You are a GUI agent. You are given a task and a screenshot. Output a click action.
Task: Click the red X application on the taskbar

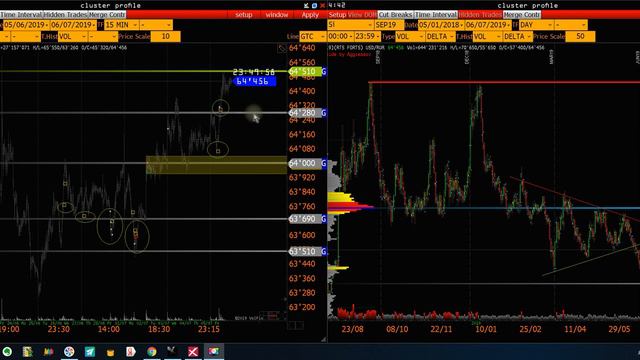193,351
